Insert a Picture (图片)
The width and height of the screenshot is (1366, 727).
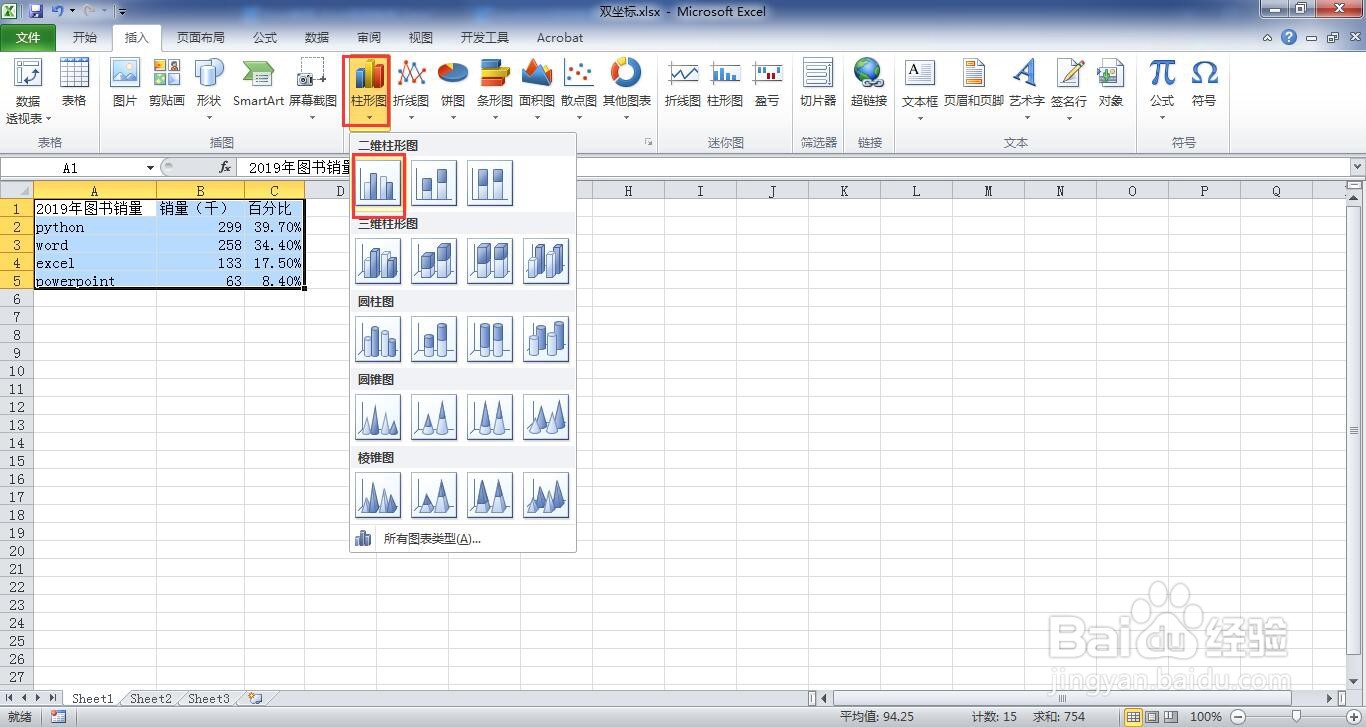pos(125,83)
